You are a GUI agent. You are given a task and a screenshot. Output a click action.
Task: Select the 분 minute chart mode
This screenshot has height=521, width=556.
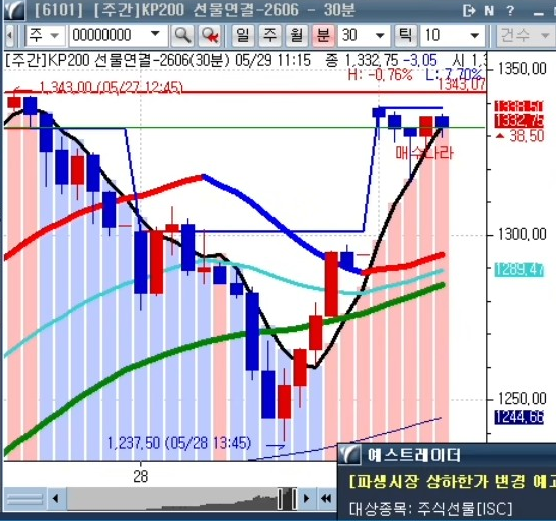point(323,35)
